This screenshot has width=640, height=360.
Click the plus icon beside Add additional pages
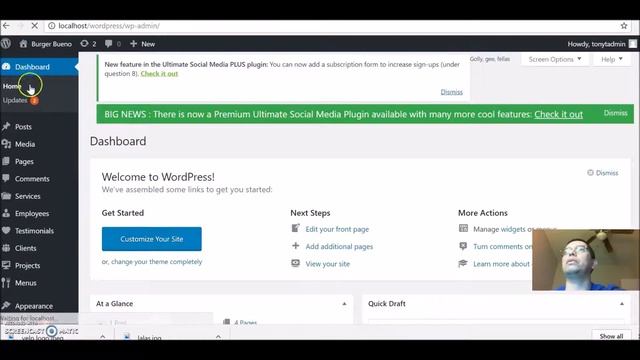pyautogui.click(x=296, y=246)
